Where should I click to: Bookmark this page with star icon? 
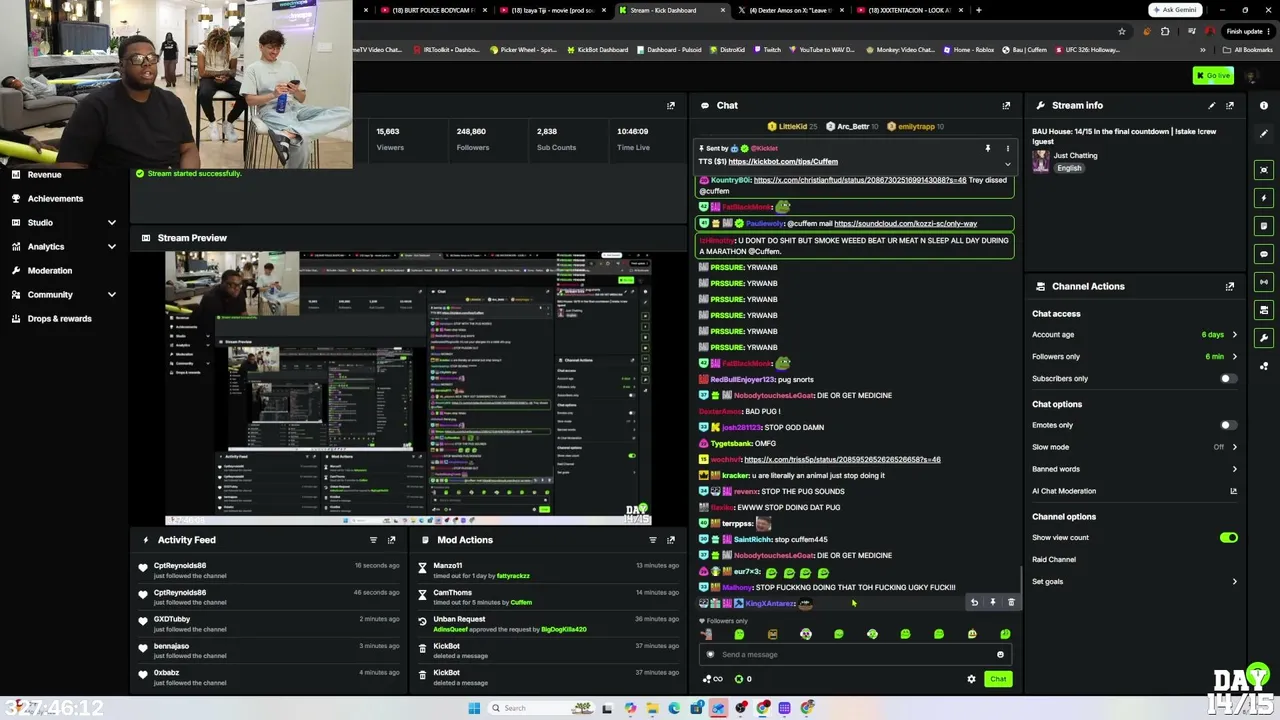[1121, 31]
